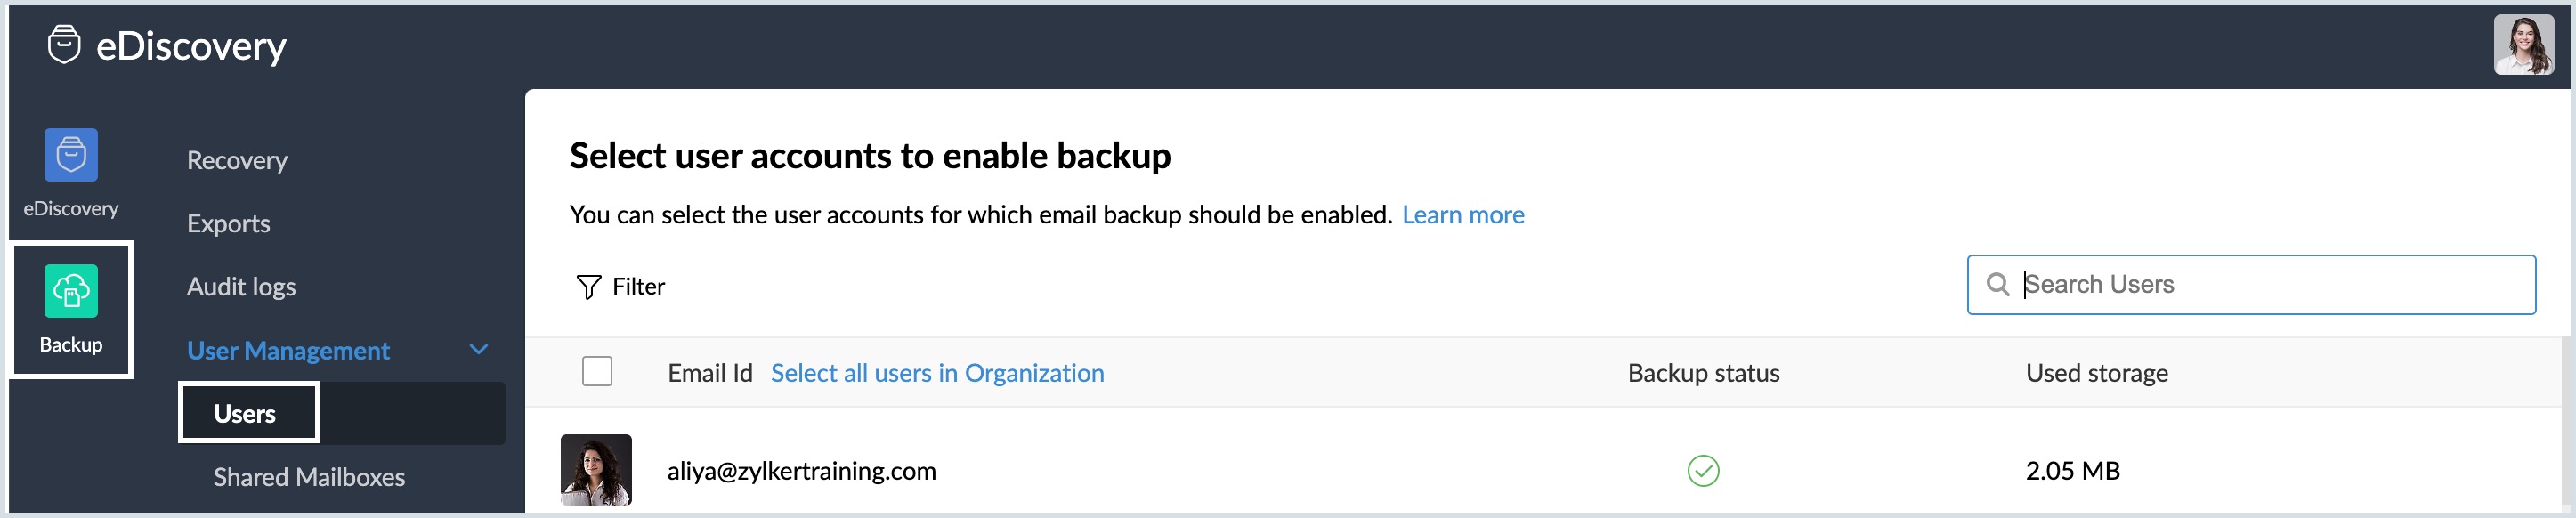
Task: Click the User Management chevron arrow
Action: [479, 350]
